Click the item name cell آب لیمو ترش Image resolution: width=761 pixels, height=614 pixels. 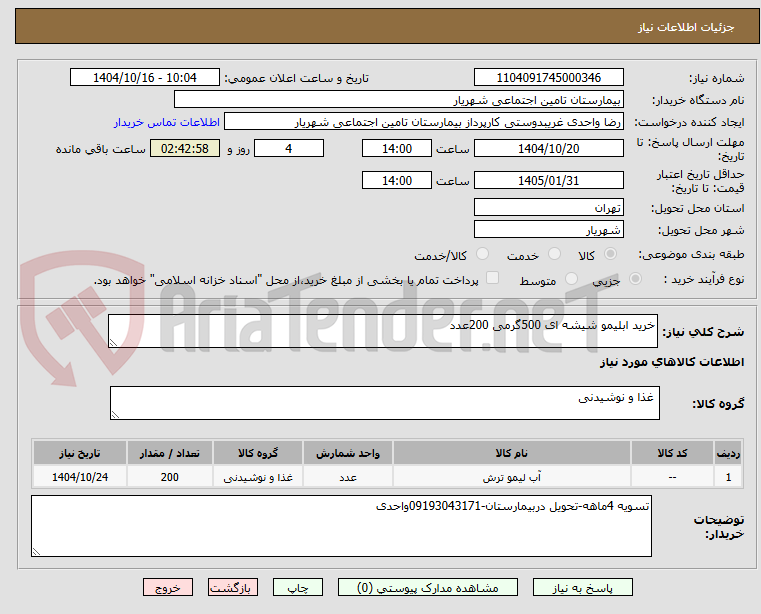coord(512,478)
